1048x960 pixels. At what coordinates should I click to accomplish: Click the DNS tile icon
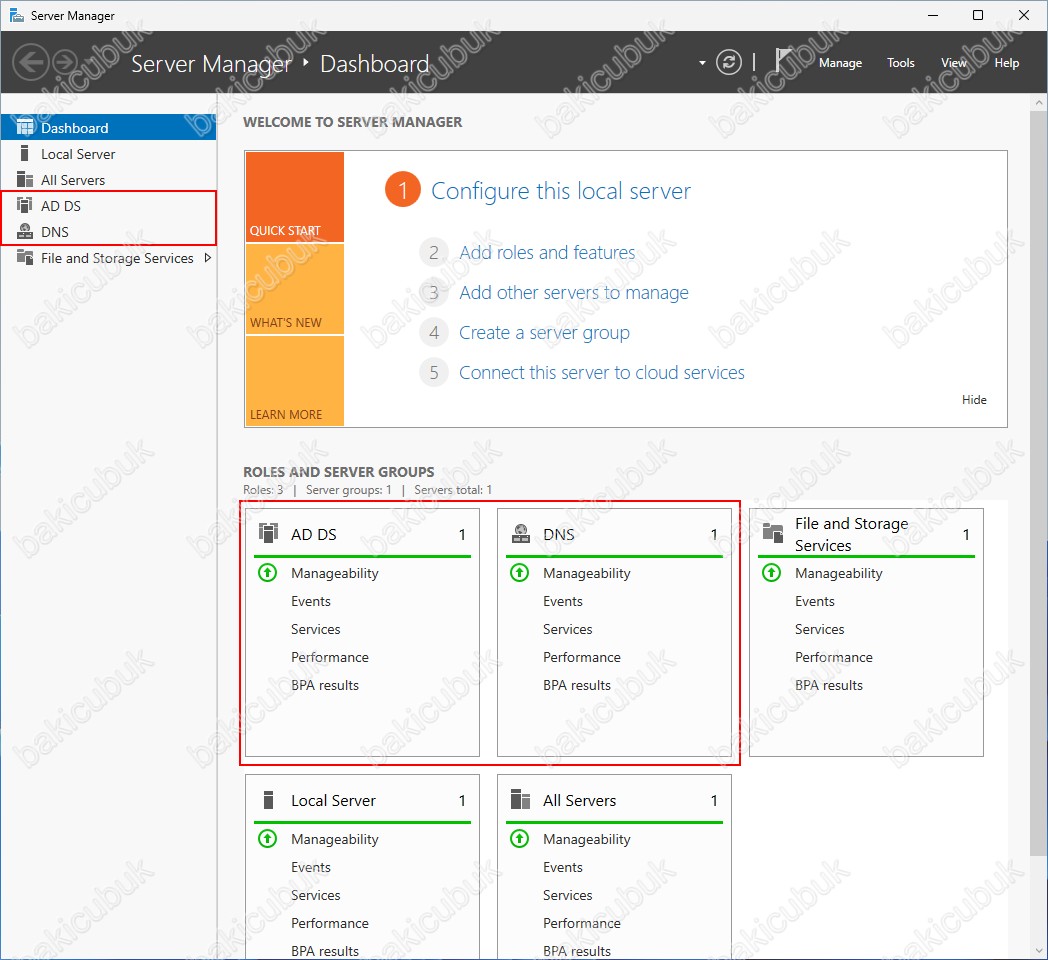[x=521, y=533]
